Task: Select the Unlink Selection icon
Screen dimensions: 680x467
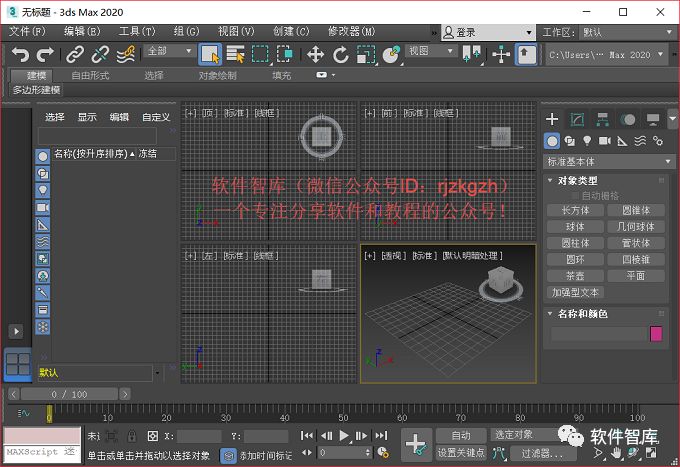Action: 100,55
